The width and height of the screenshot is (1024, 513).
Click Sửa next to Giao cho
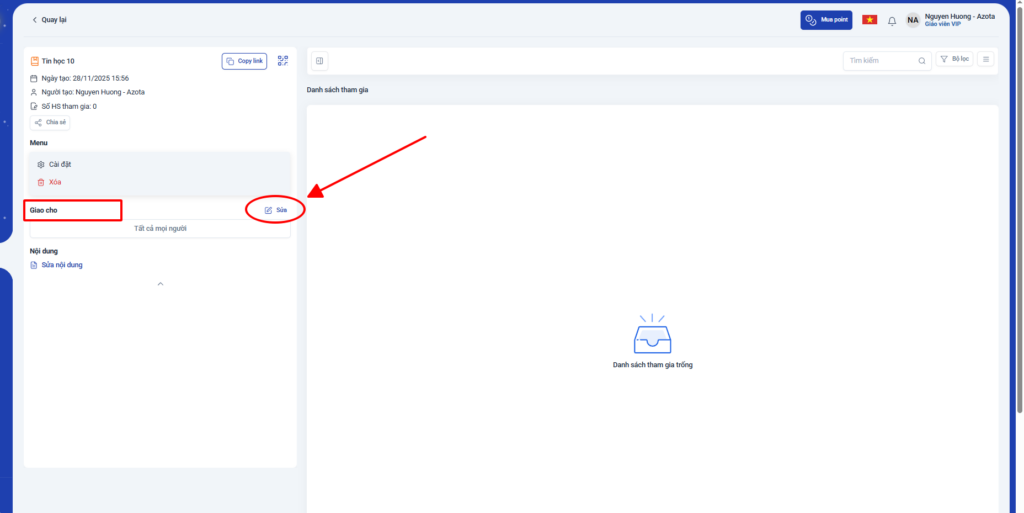275,210
